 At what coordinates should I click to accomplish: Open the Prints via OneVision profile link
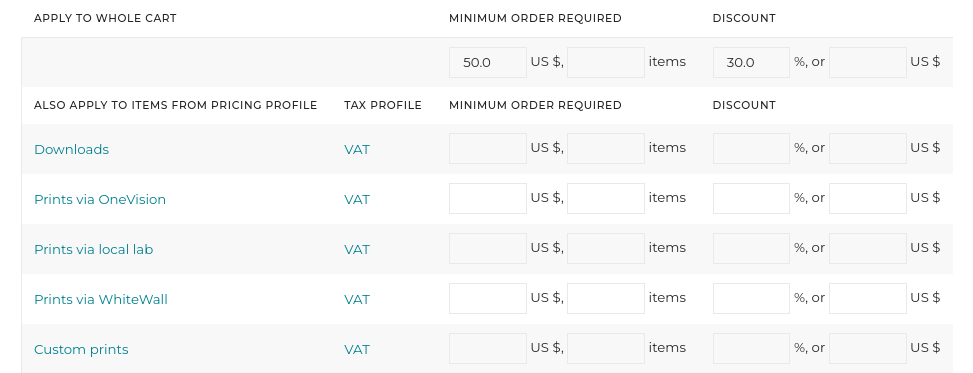click(100, 200)
